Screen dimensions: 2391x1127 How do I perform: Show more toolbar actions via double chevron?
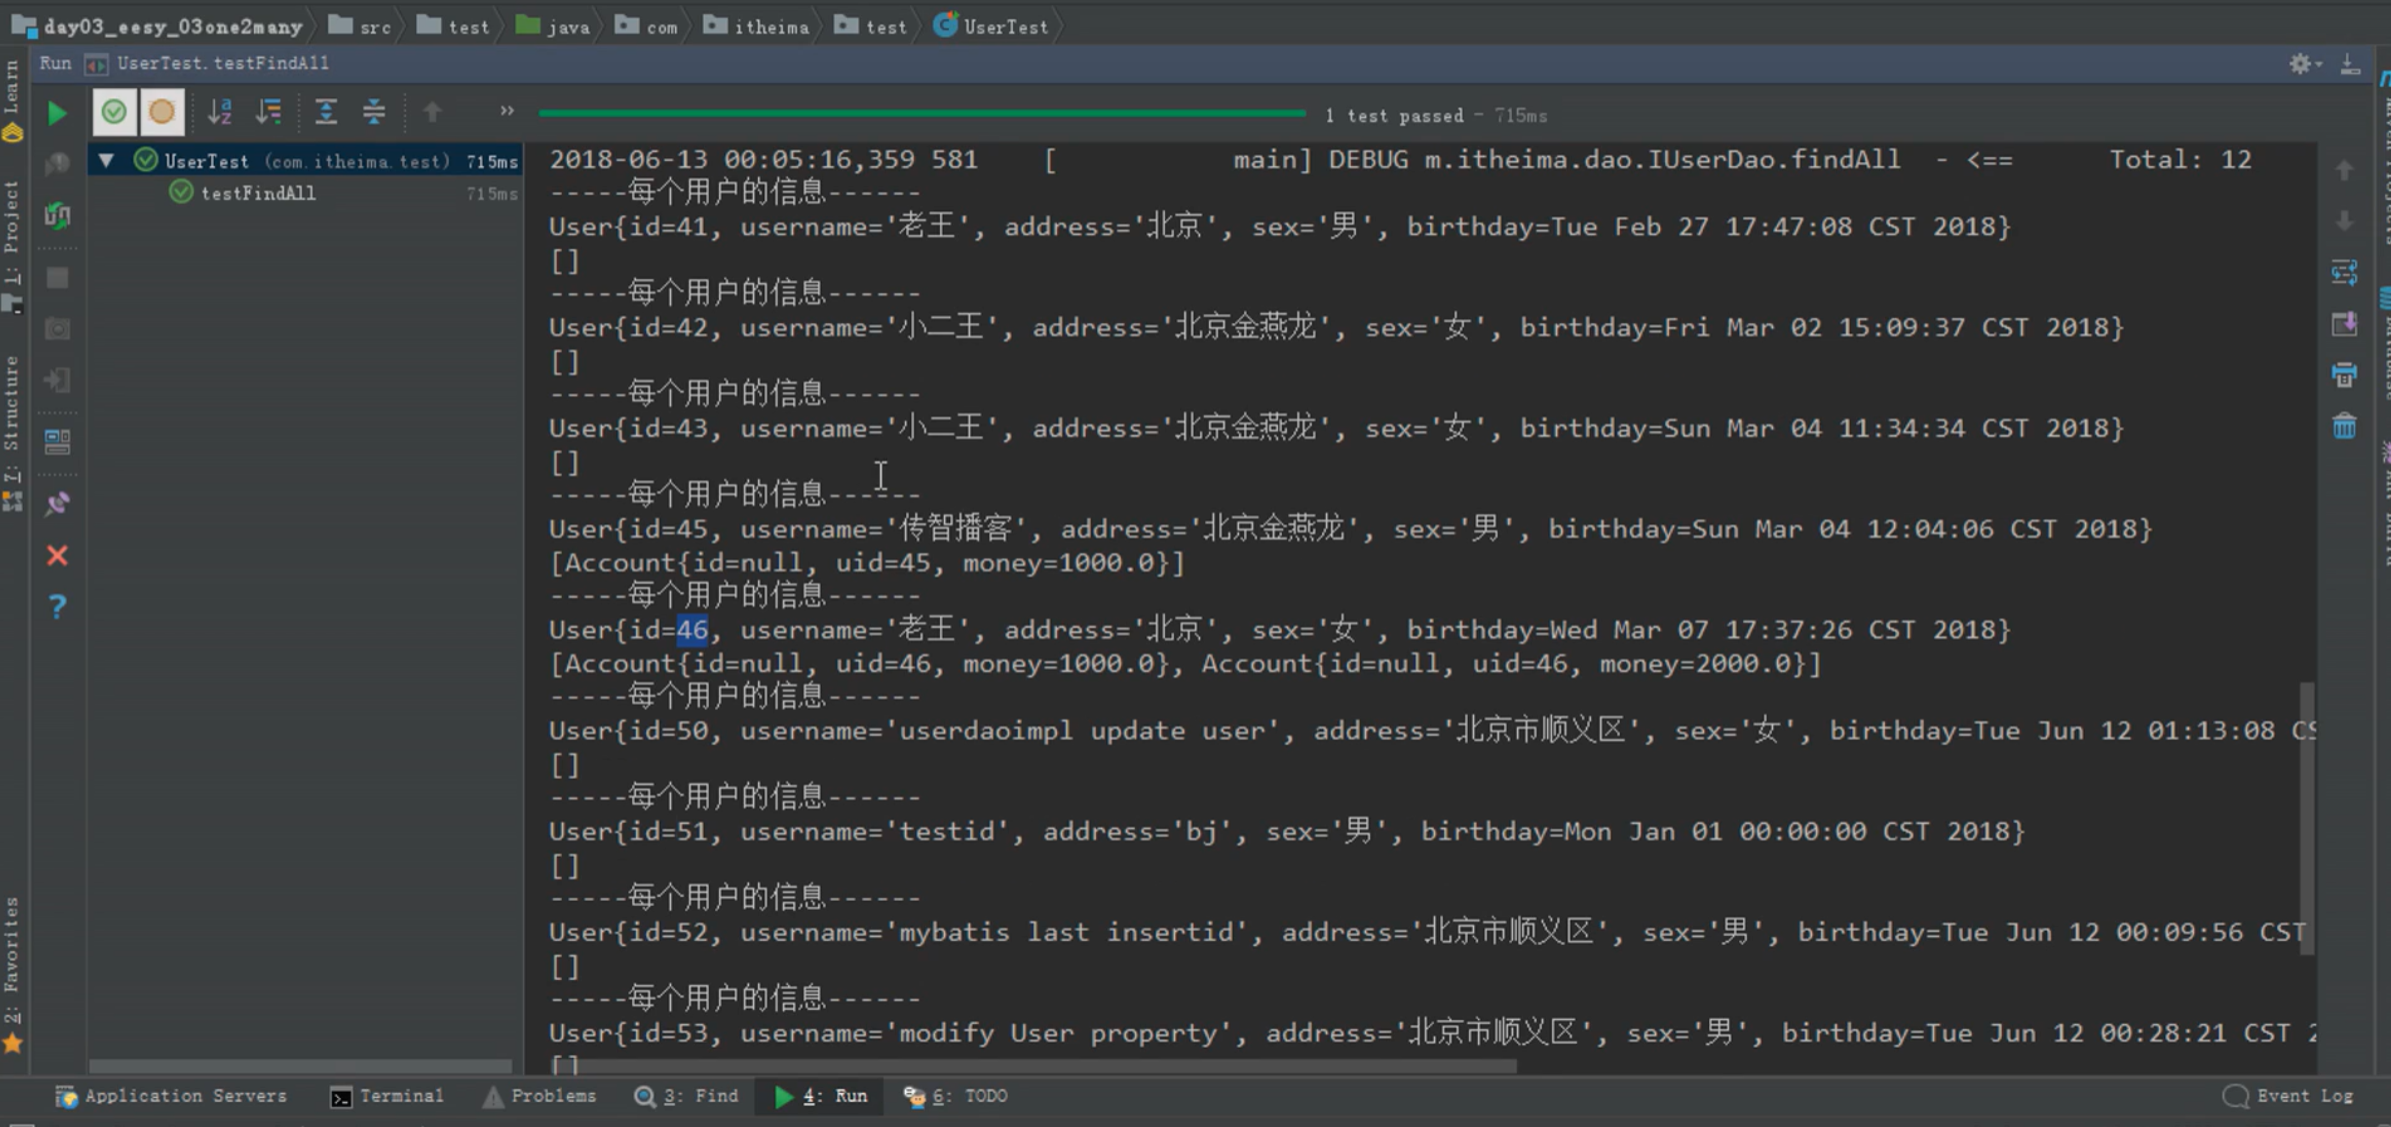(507, 111)
